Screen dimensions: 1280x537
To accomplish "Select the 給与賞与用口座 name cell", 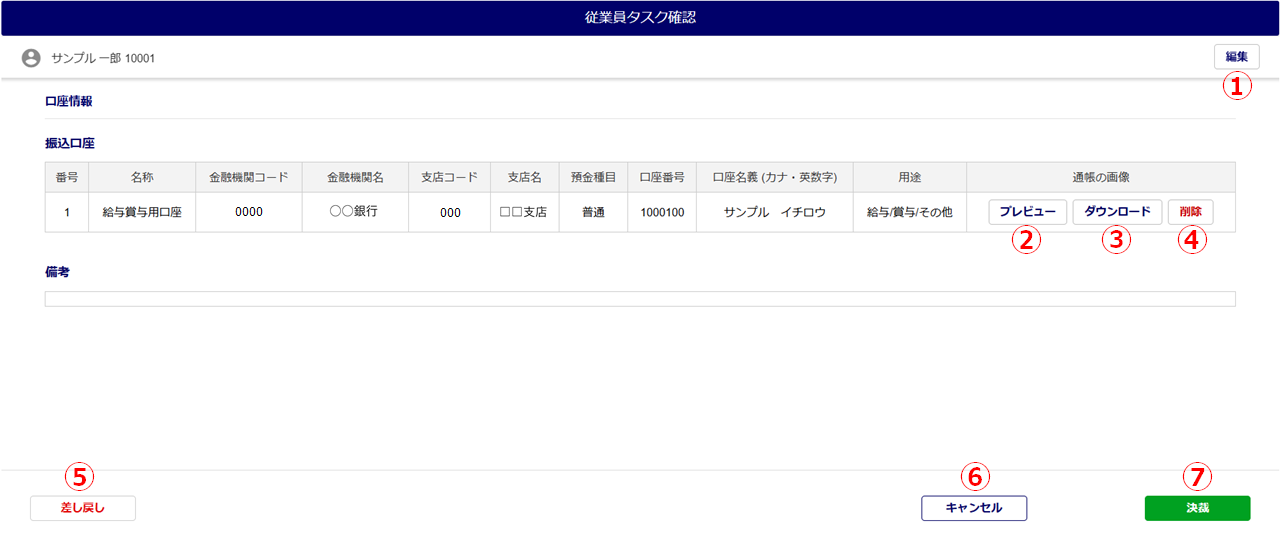I will (142, 212).
